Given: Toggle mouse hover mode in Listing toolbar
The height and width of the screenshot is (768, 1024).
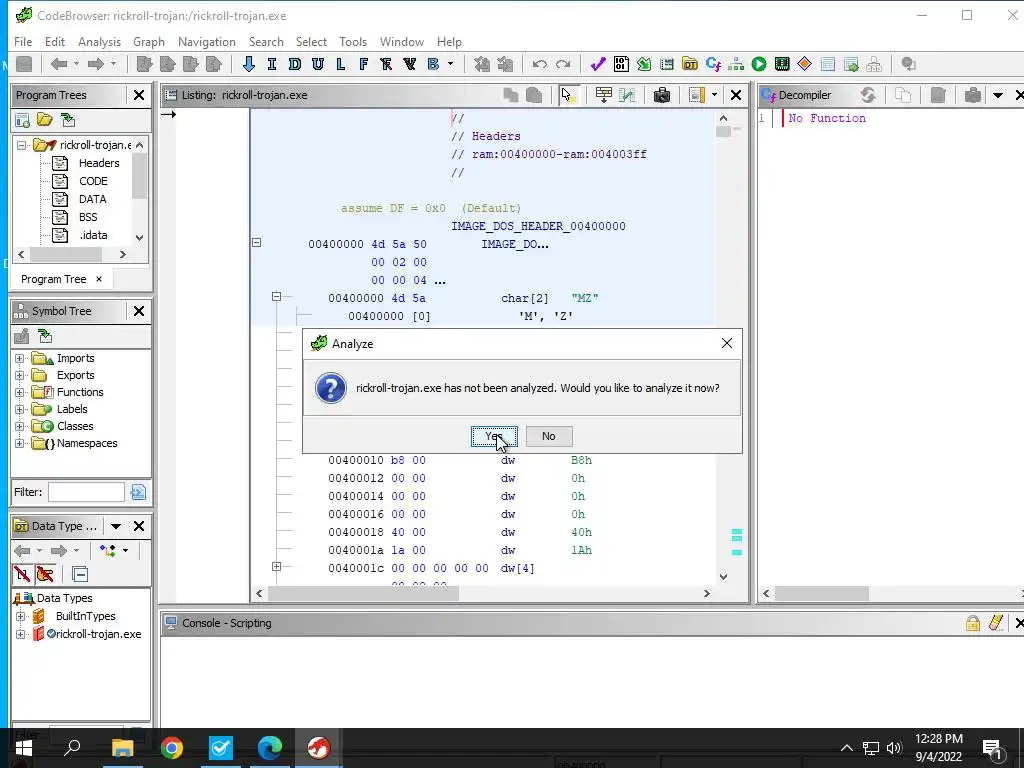Looking at the screenshot, I should tap(568, 95).
